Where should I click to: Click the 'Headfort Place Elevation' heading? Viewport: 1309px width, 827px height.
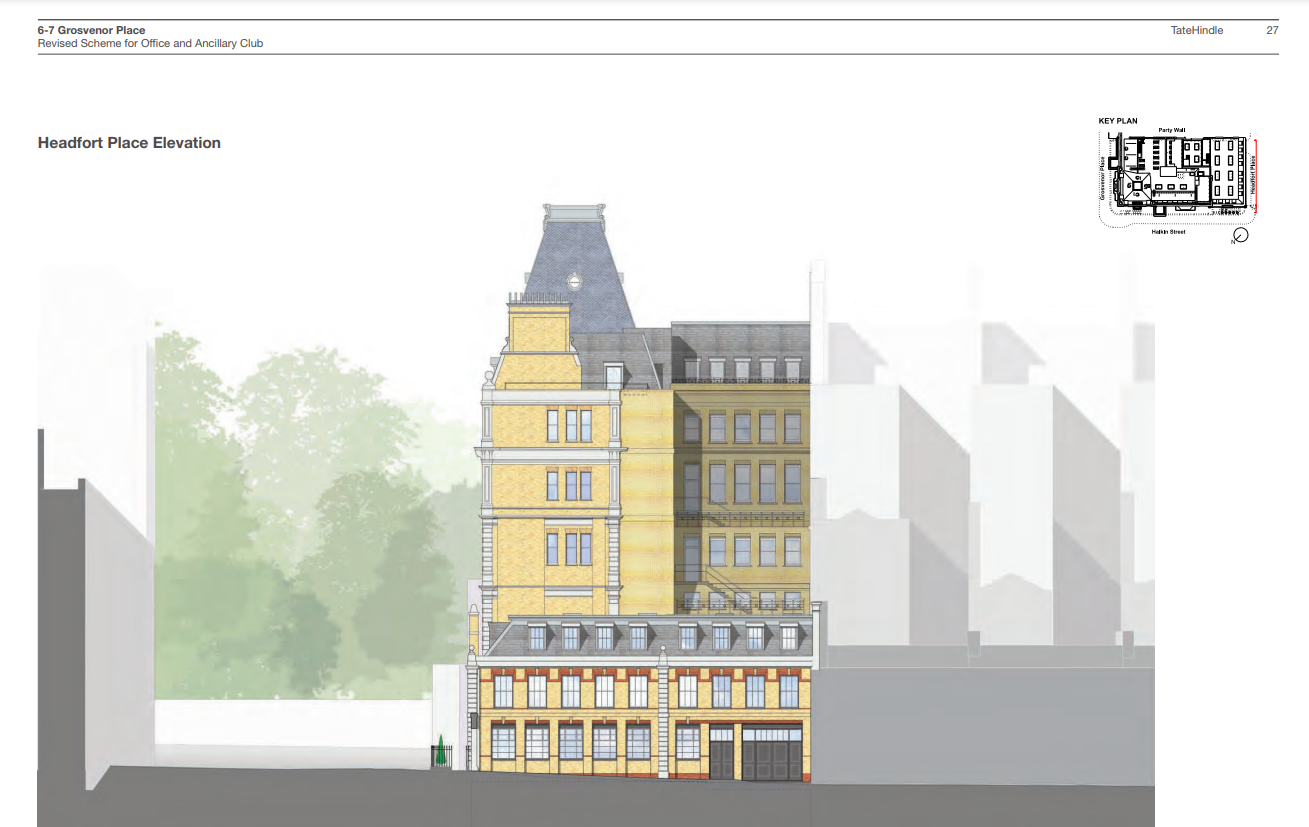tap(129, 143)
